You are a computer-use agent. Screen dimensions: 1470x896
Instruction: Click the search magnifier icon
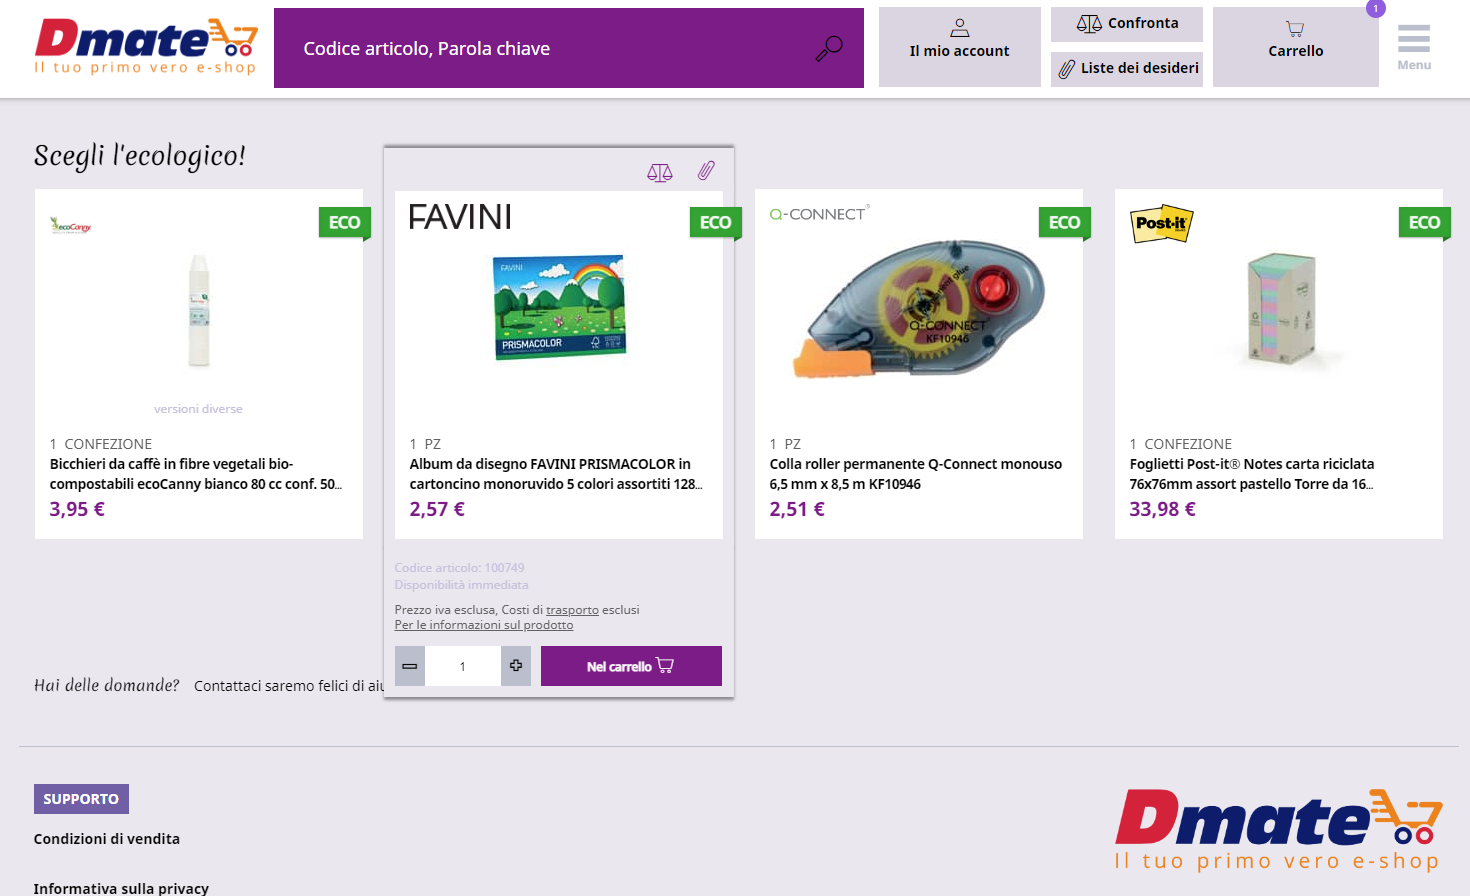pos(829,48)
